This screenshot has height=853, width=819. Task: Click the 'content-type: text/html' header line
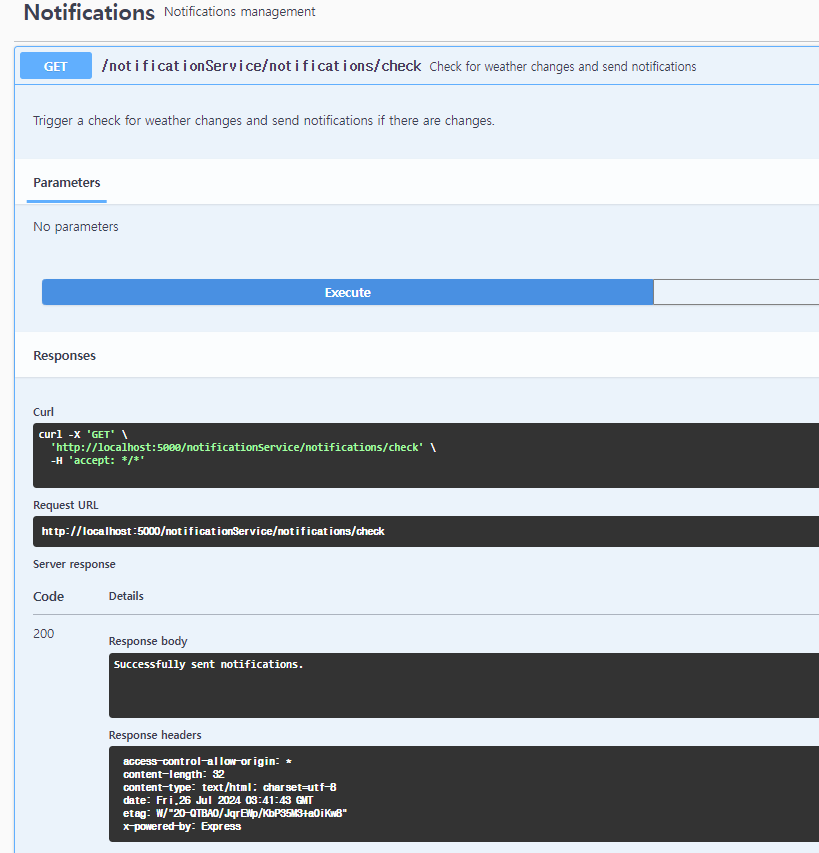click(x=229, y=787)
